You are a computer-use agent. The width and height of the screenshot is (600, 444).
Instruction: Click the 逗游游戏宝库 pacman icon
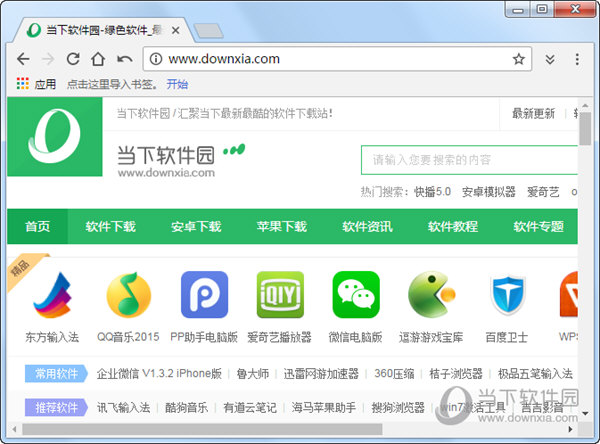tap(432, 295)
